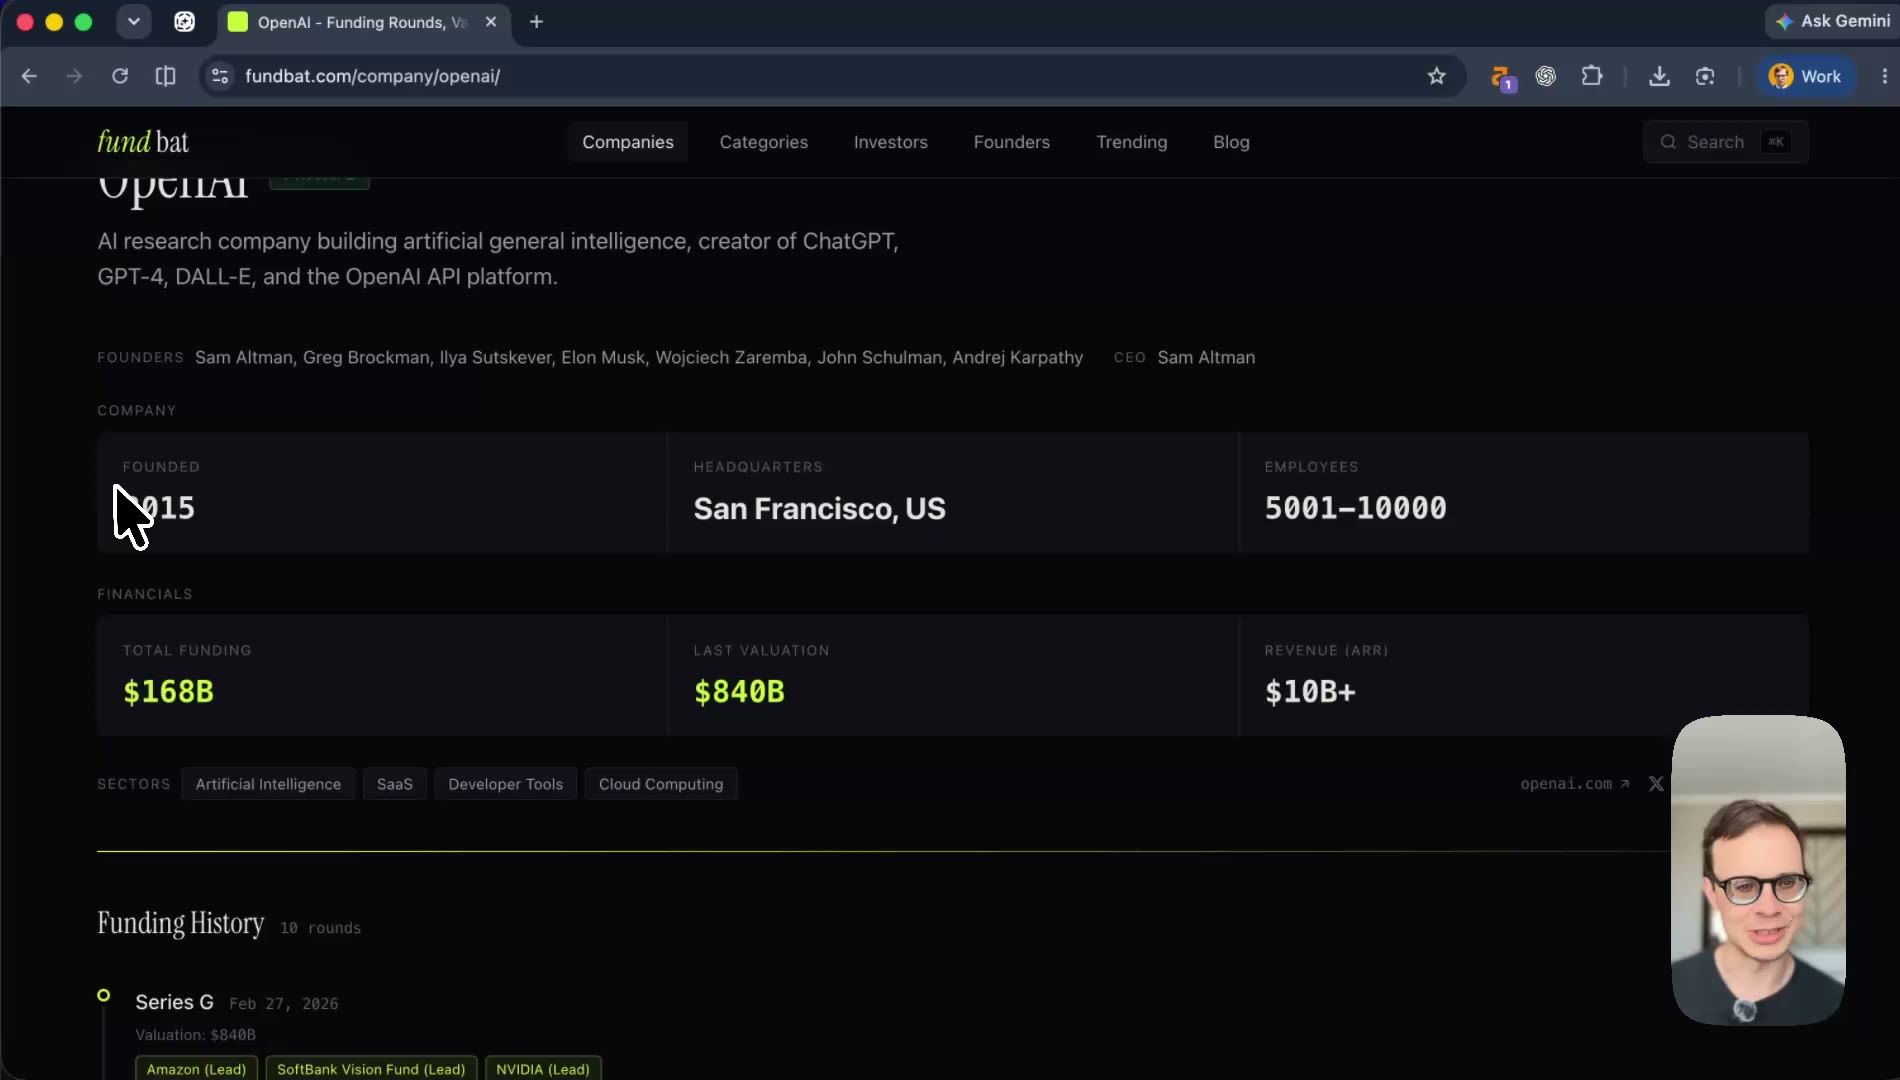This screenshot has width=1900, height=1080.
Task: Click the Series G timeline dot
Action: (104, 995)
